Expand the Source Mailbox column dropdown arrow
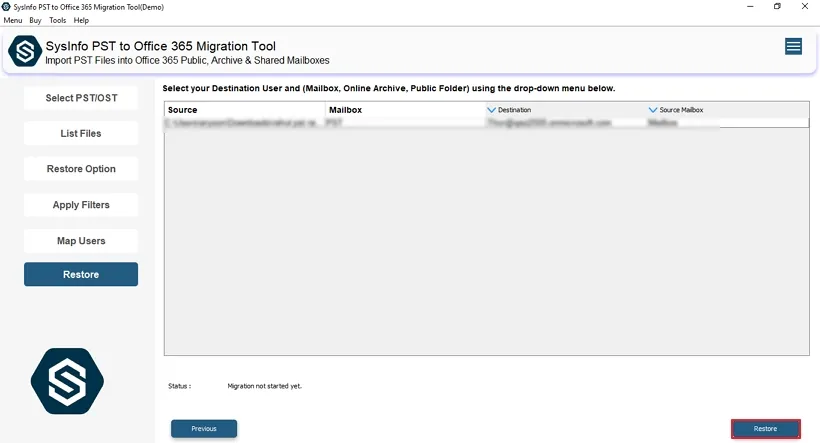 pyautogui.click(x=653, y=110)
